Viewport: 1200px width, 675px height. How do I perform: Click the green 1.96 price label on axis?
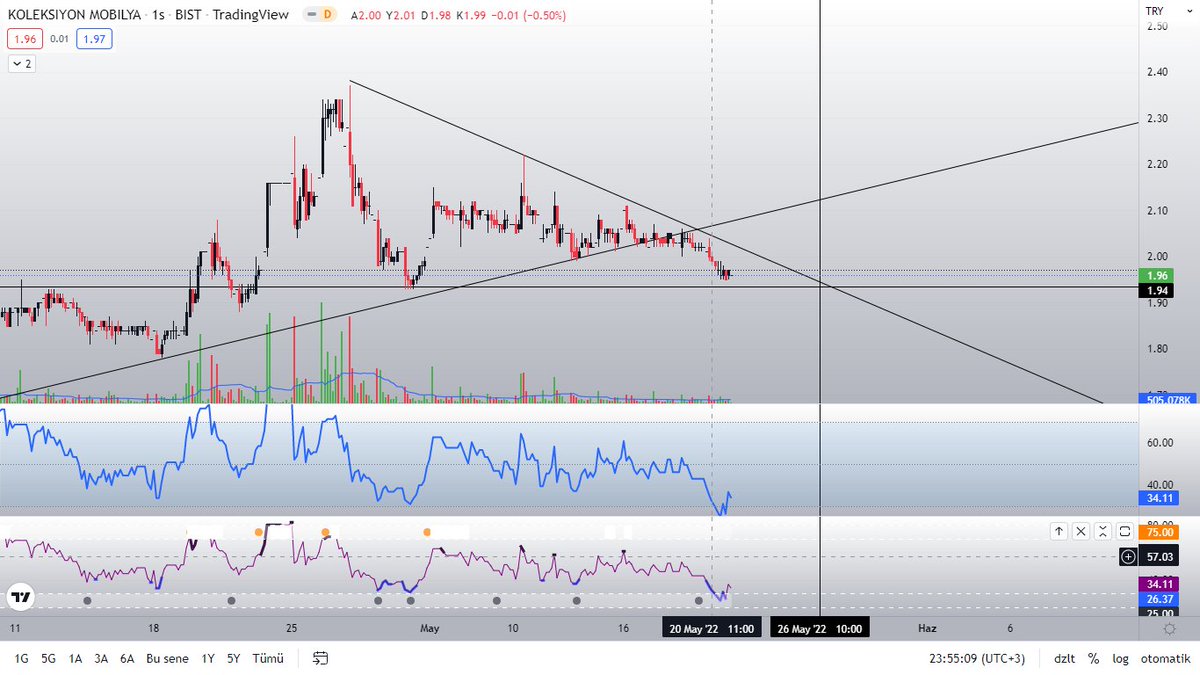point(1158,275)
